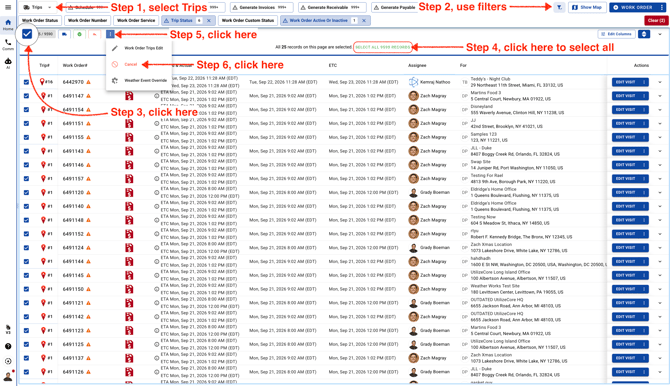Open the blue bulk actions kebab menu
Screen dimensions: 670x386
[110, 34]
